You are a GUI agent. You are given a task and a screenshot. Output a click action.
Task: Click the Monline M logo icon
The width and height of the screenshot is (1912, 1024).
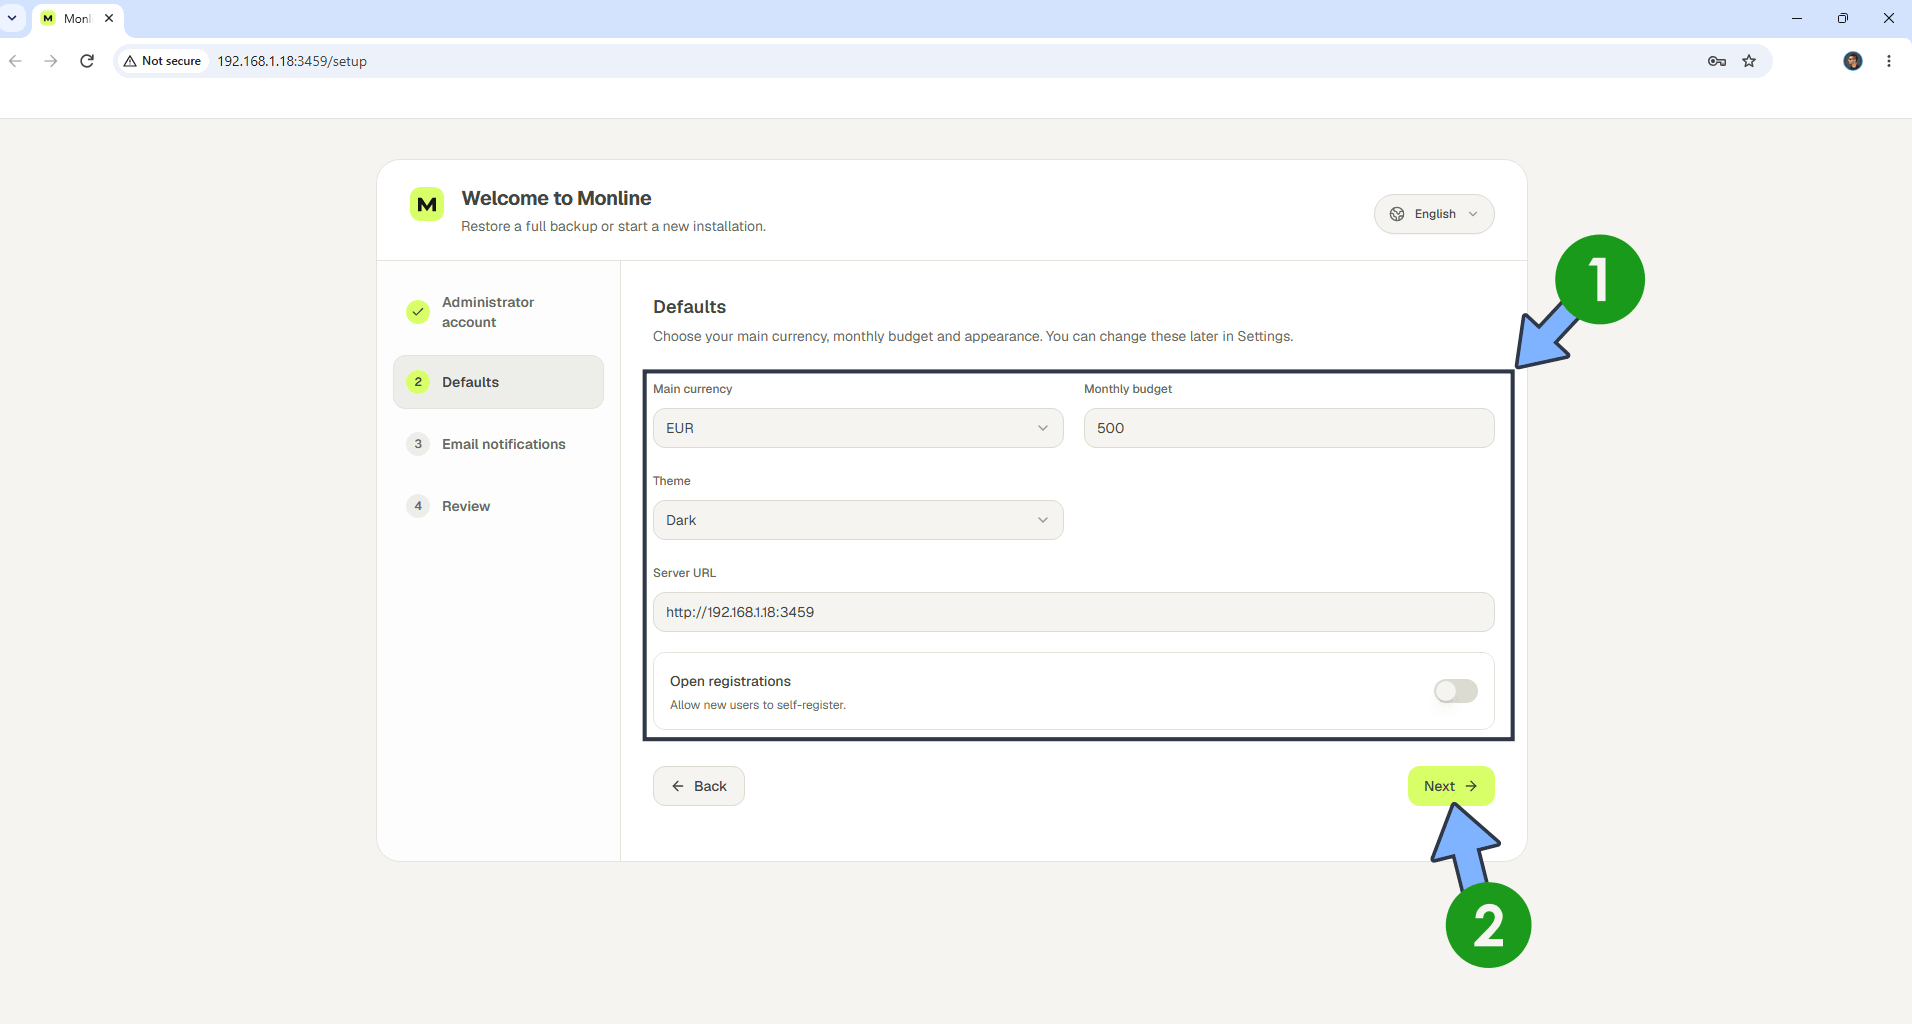[427, 204]
